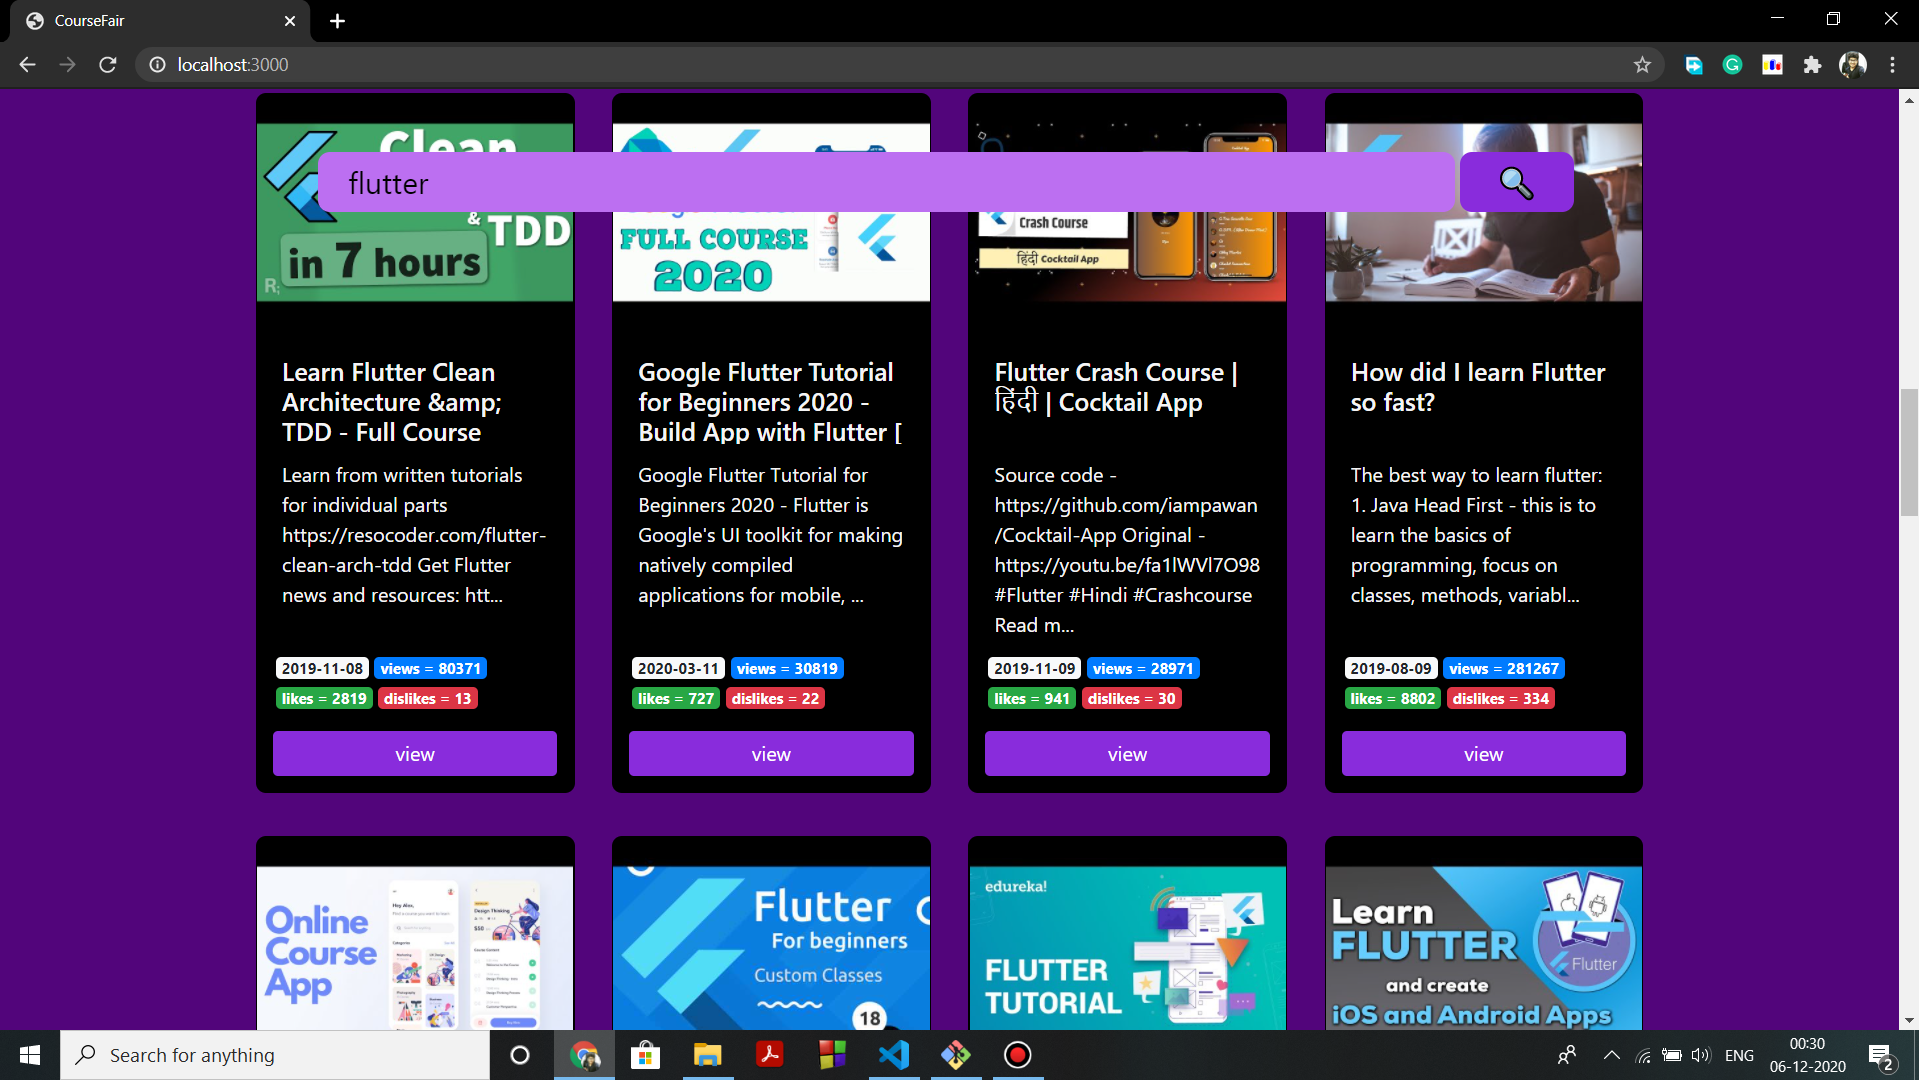Click title Learn Flutter Clean Architecture
Screen dimensions: 1919x1080
(392, 402)
